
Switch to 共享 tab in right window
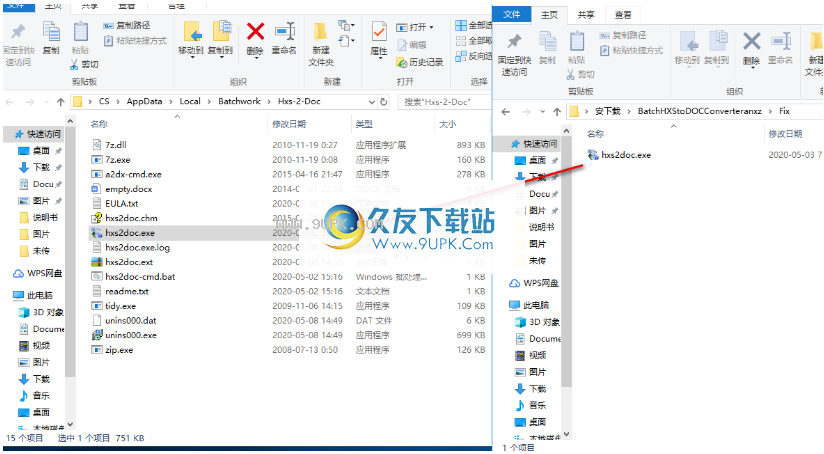click(586, 15)
